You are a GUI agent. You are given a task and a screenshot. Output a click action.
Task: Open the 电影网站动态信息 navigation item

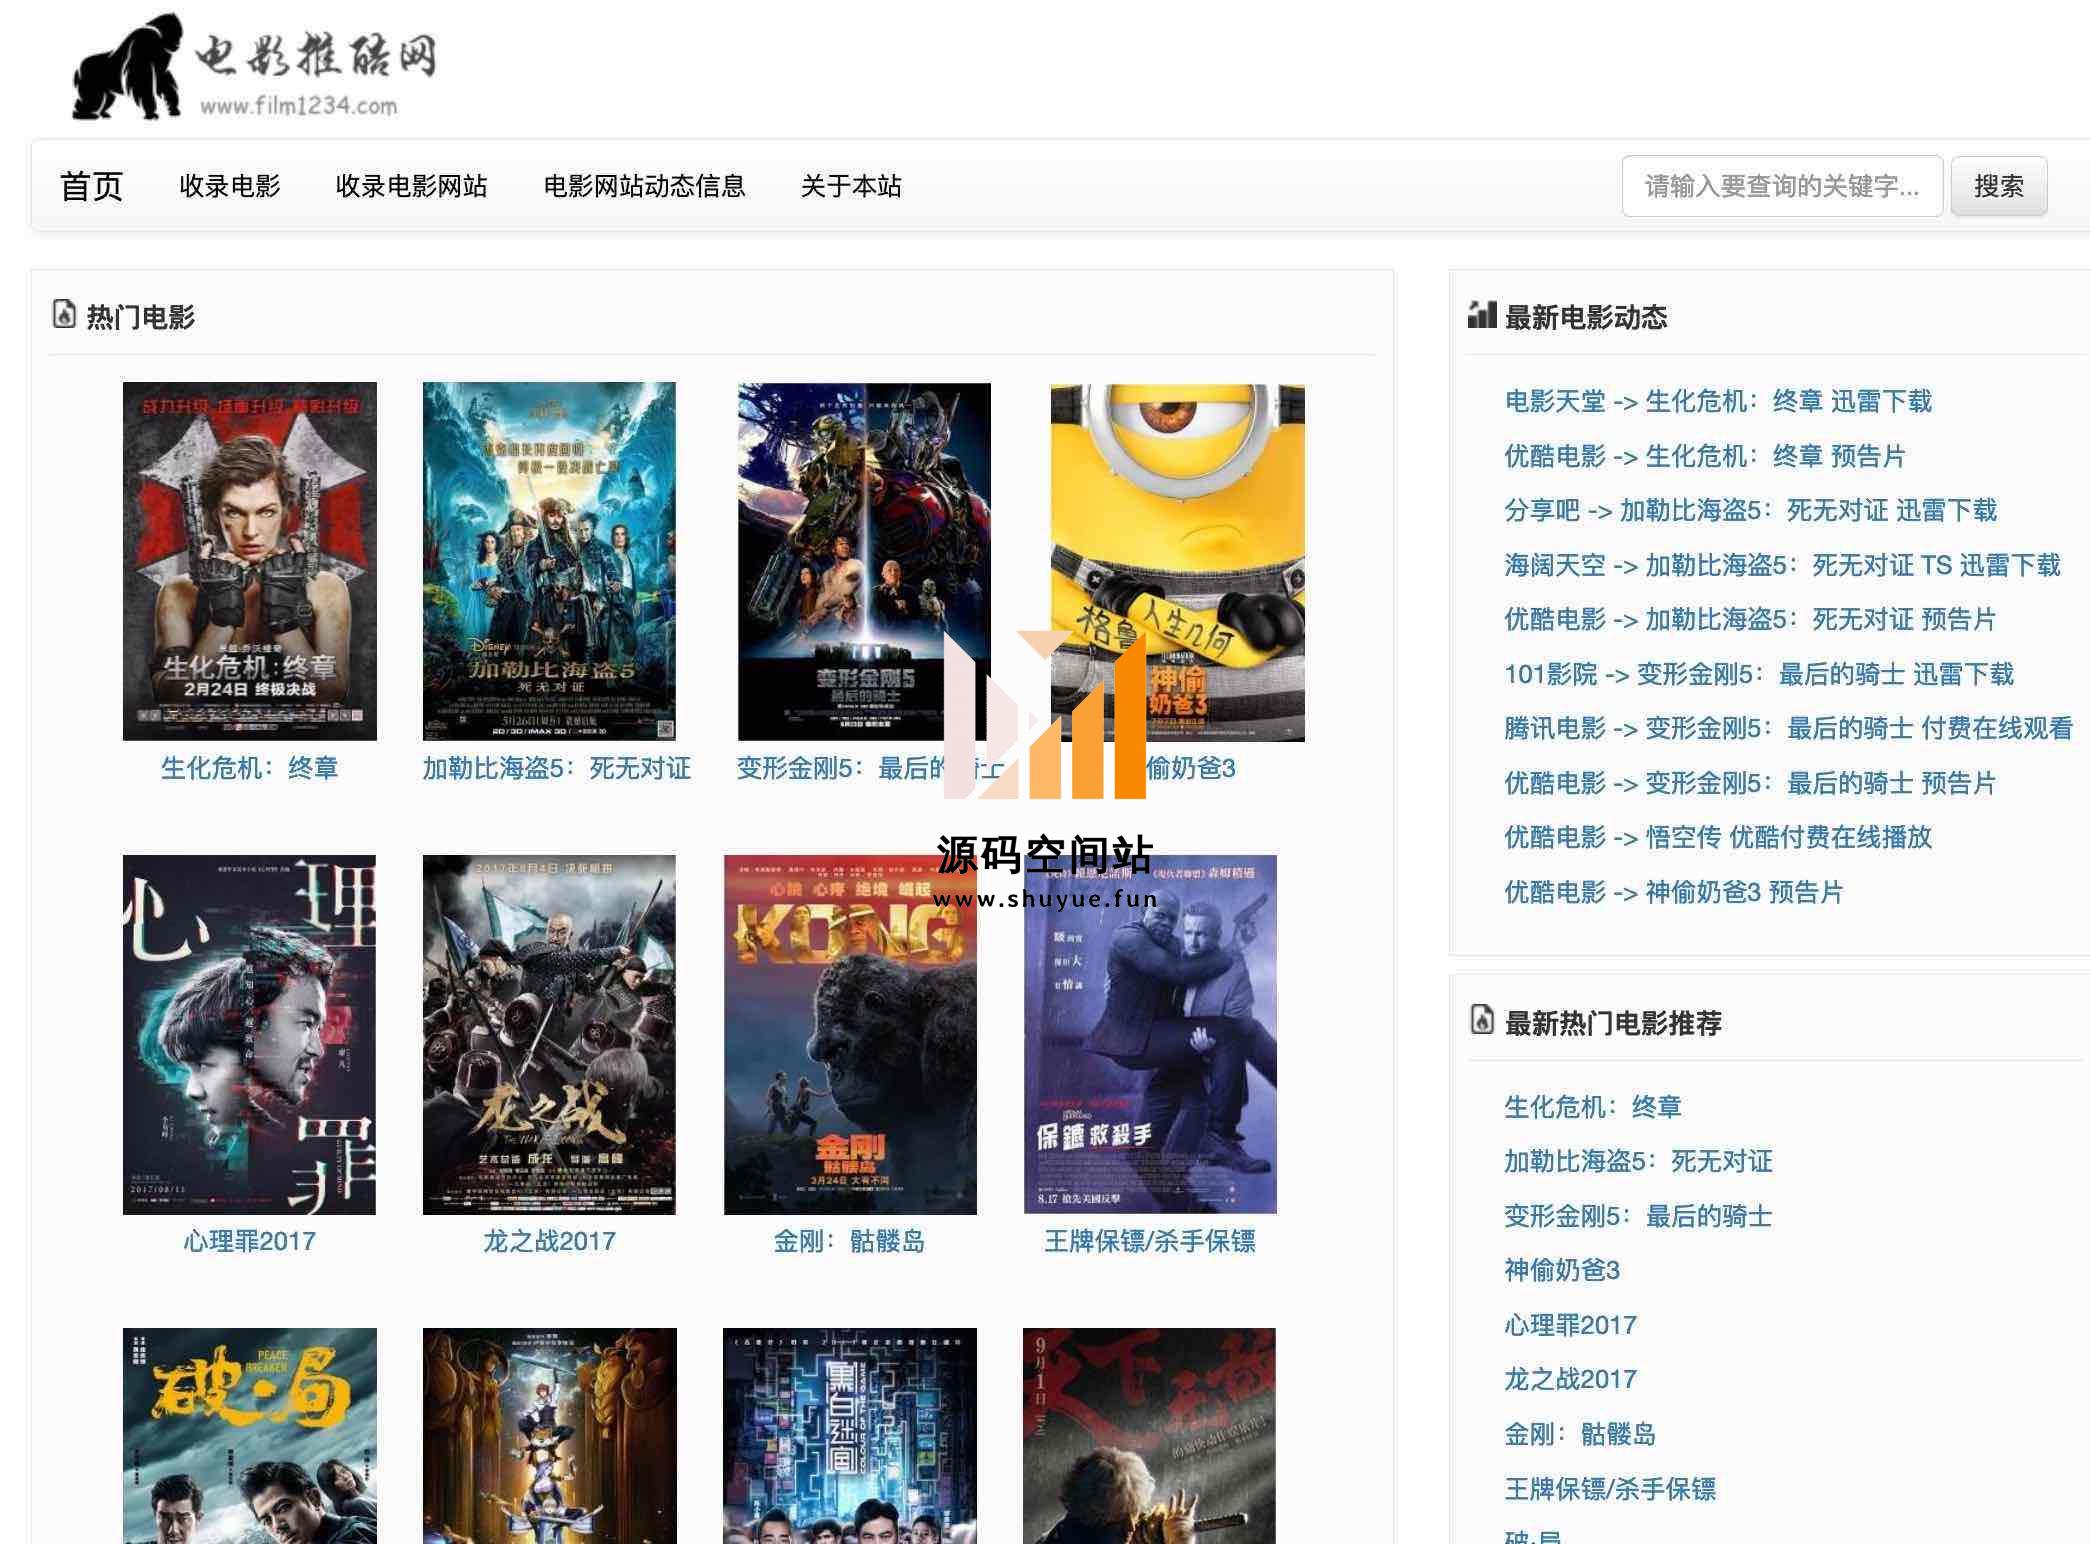[644, 186]
